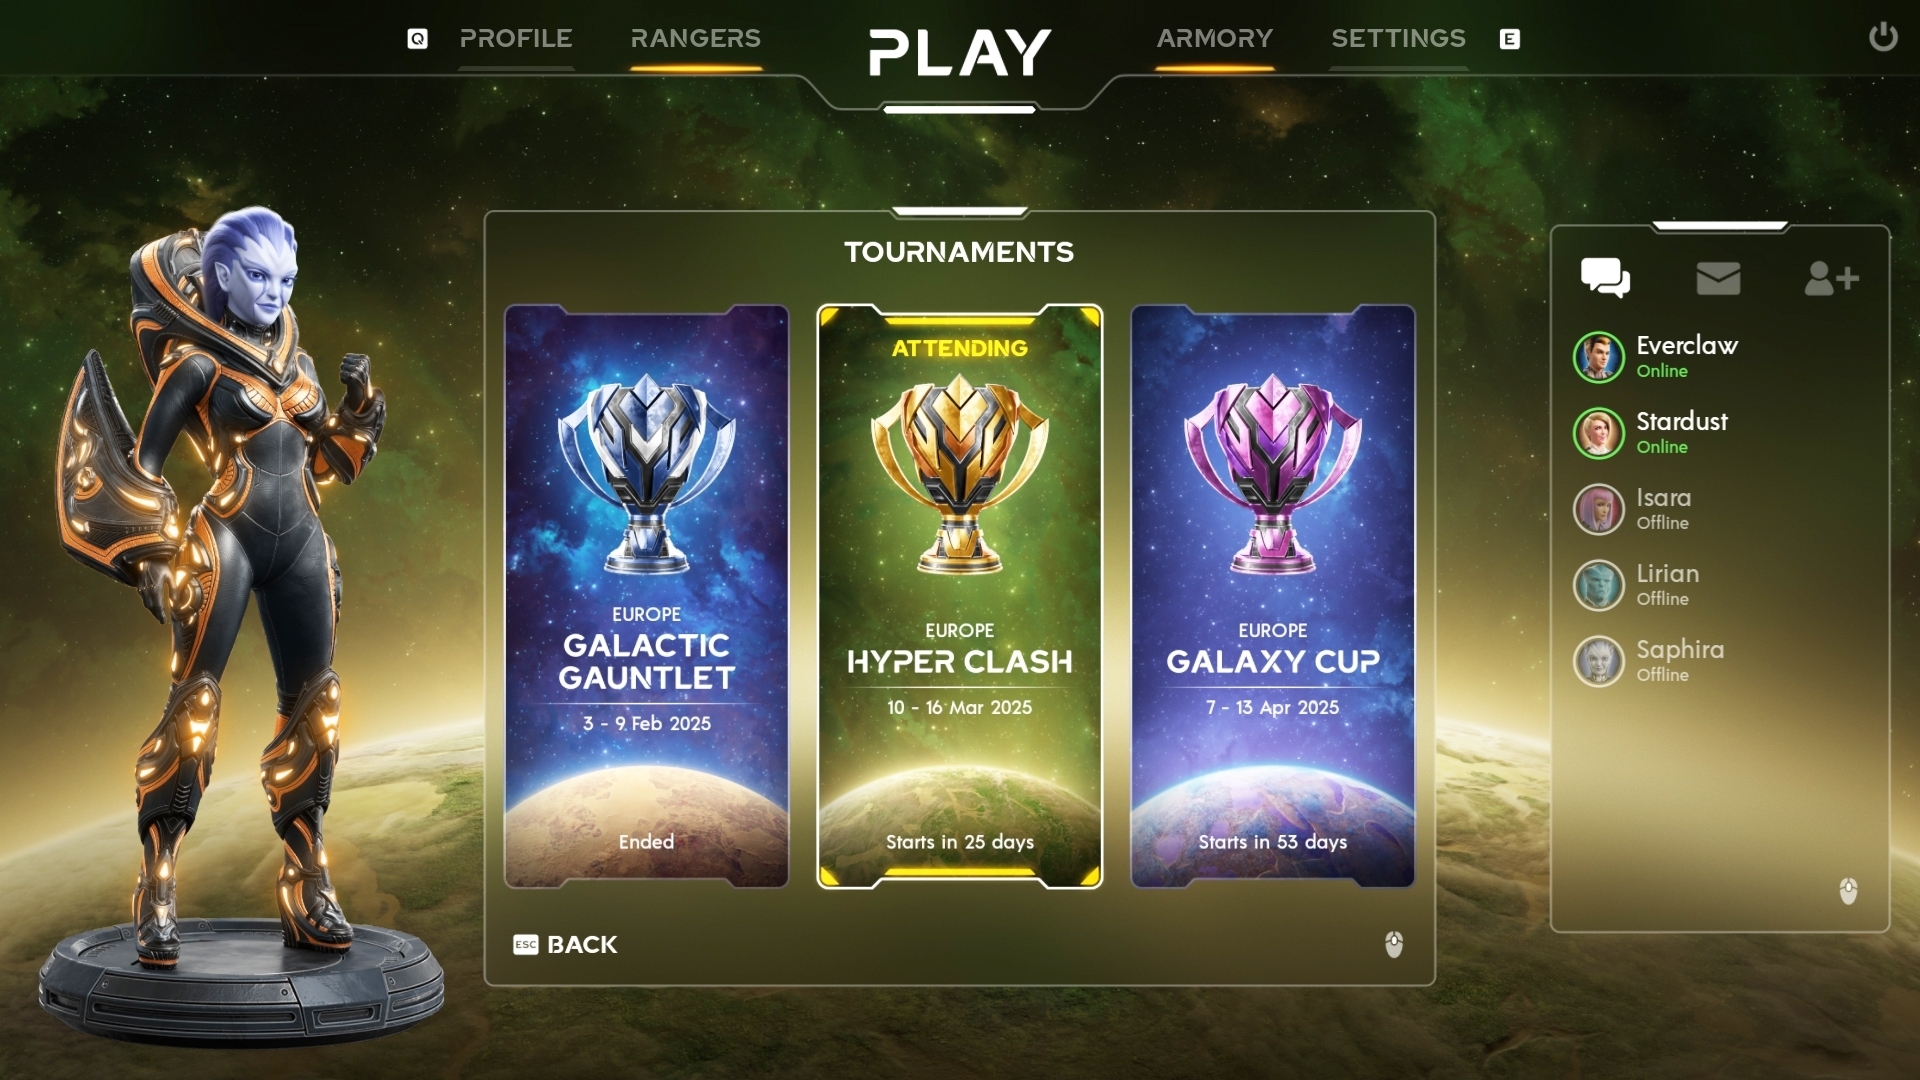
Task: Click the add friend icon
Action: point(1831,278)
